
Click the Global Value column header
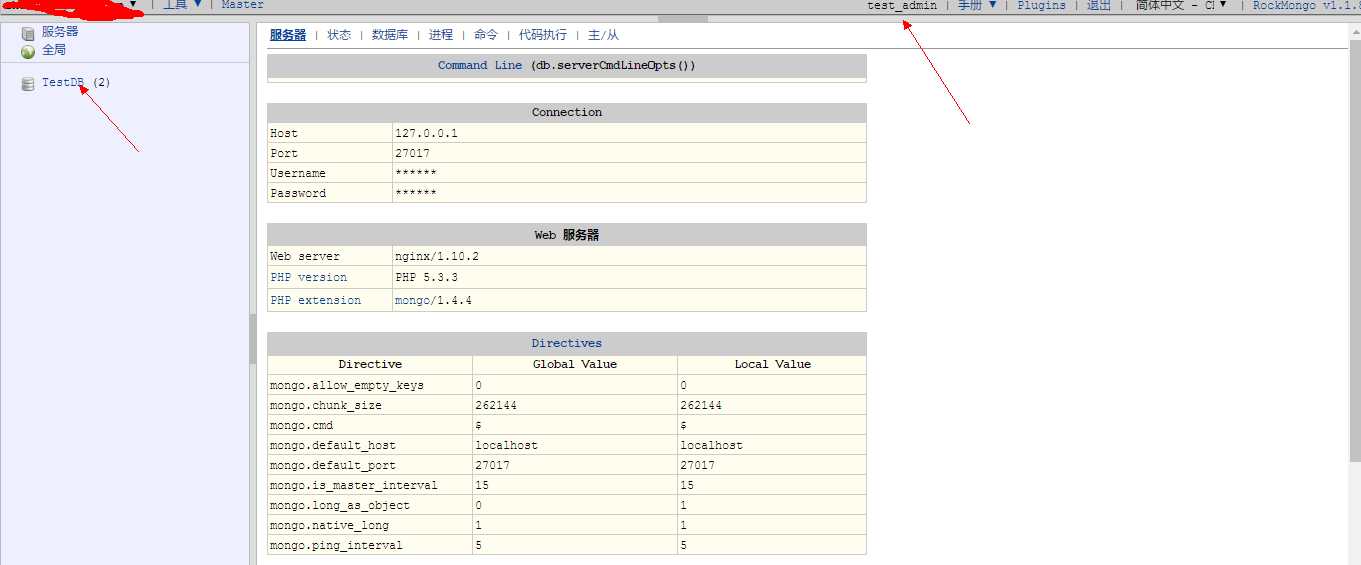click(575, 365)
